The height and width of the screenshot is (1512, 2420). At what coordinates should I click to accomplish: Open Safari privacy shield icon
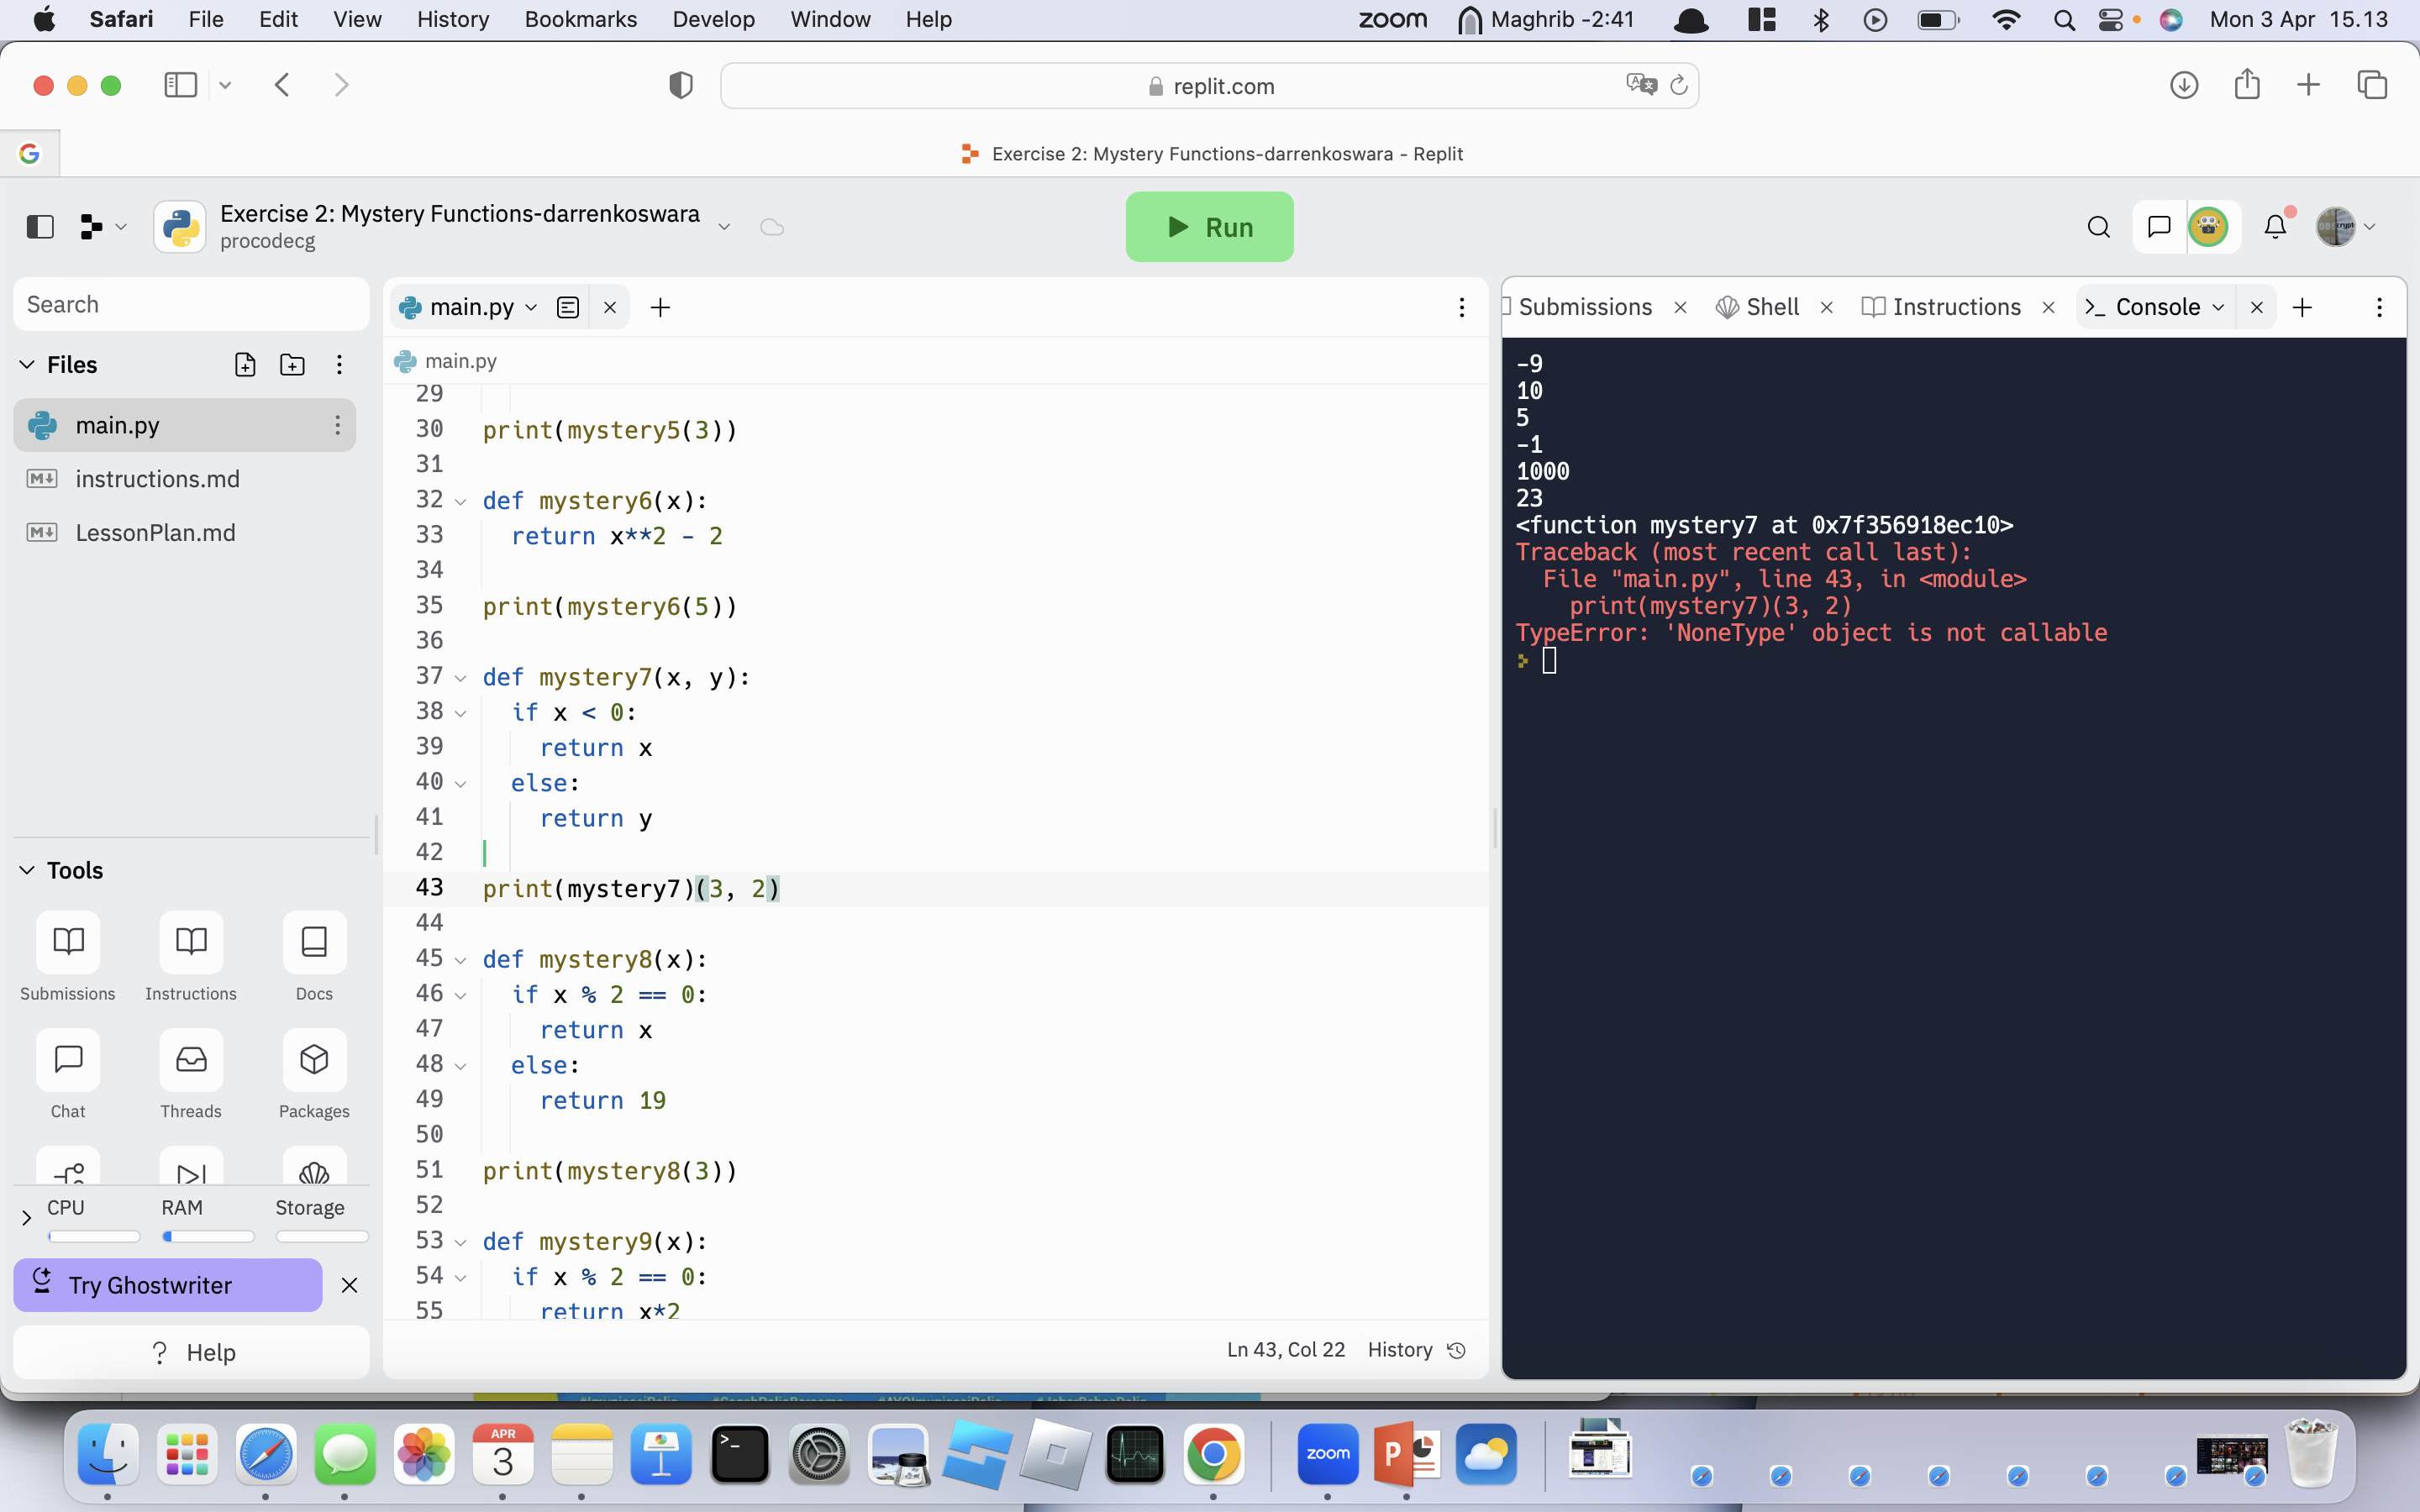coord(680,85)
